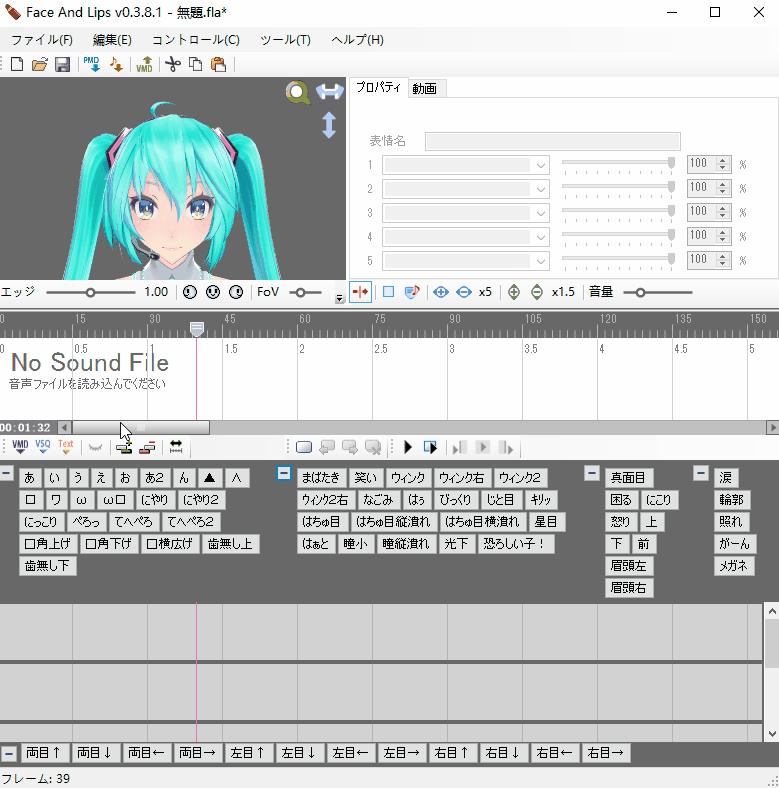Click the FoV slider handle
Image resolution: width=779 pixels, height=788 pixels.
pos(301,292)
